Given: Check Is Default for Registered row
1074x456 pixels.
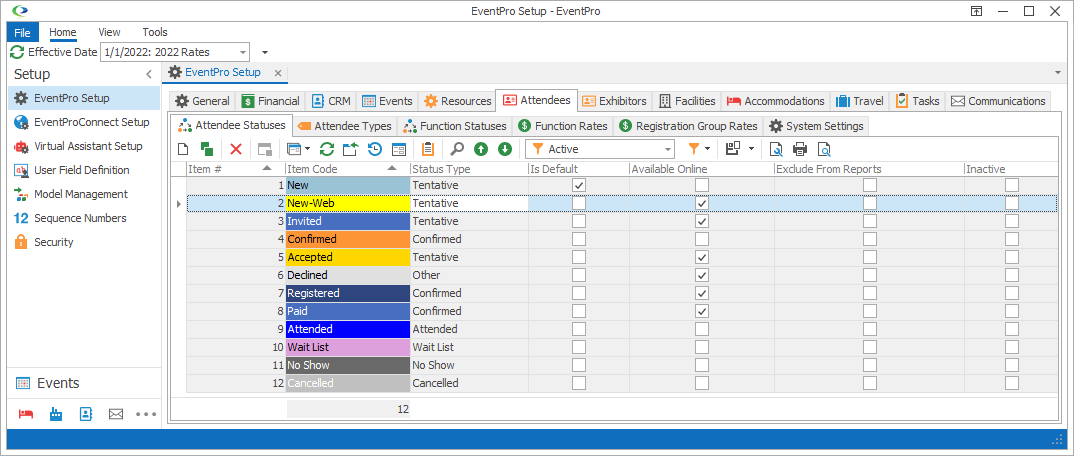Looking at the screenshot, I should 579,293.
